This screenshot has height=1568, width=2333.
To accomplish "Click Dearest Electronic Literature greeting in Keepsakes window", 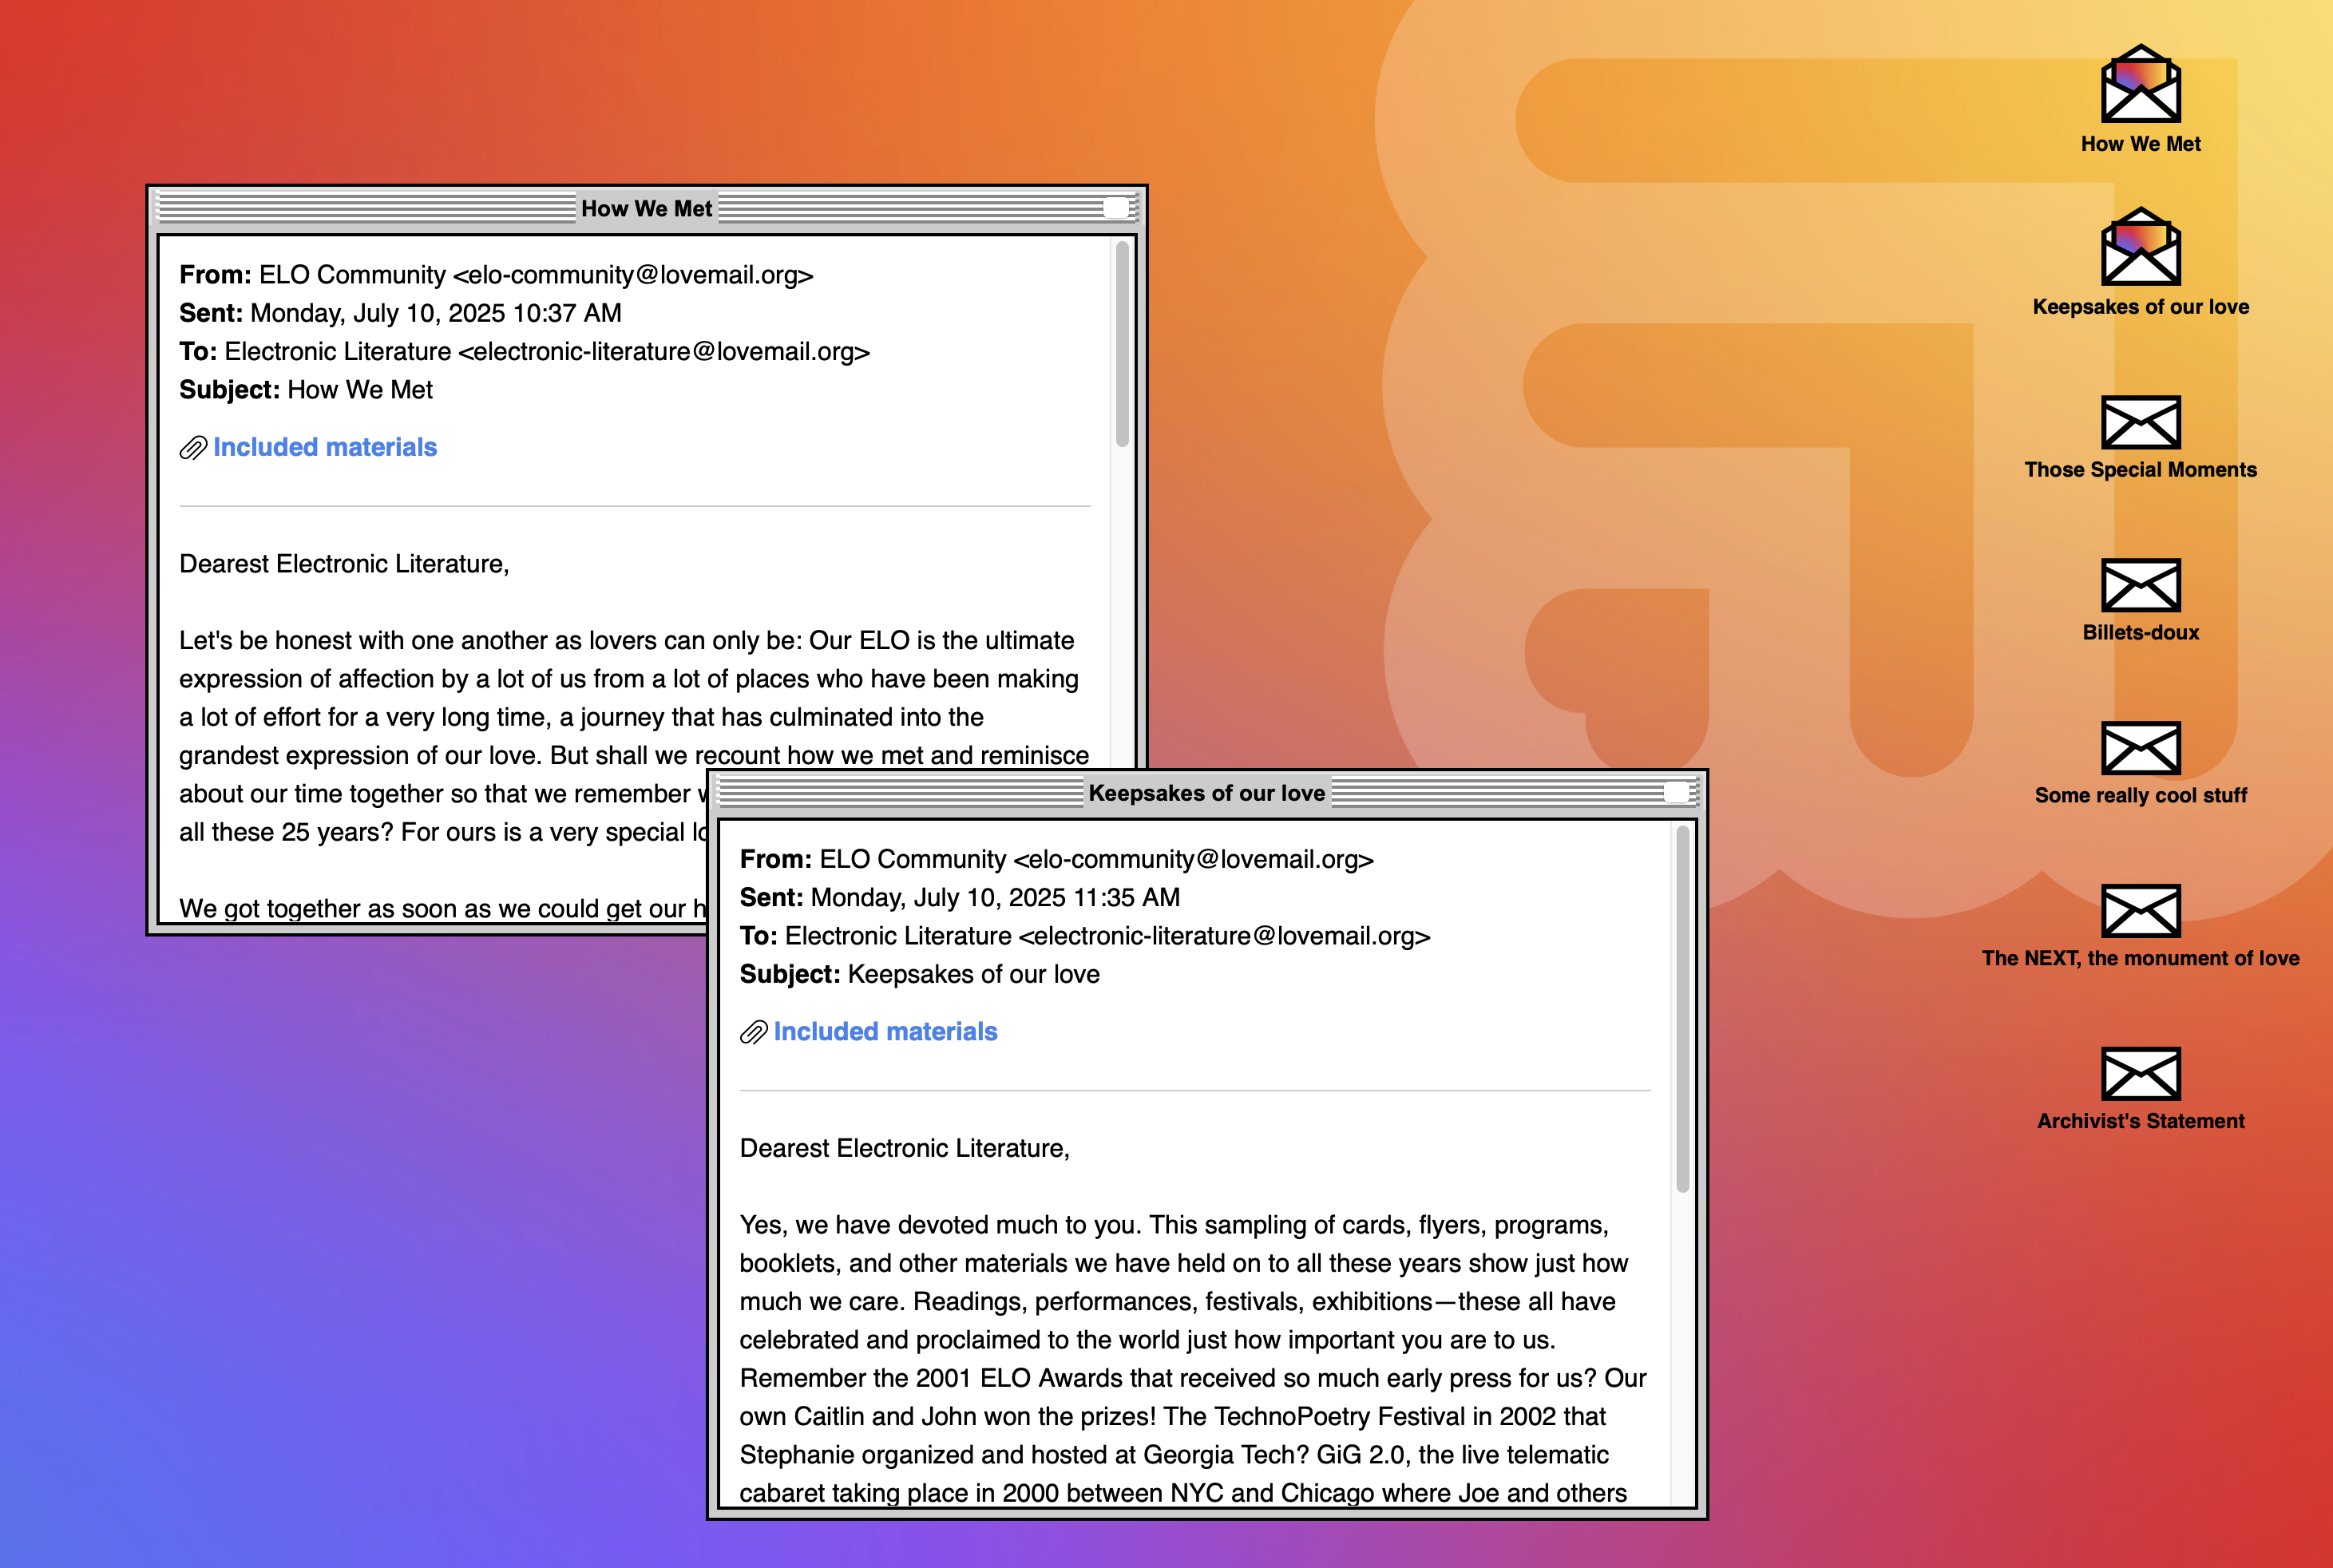I will [905, 1148].
